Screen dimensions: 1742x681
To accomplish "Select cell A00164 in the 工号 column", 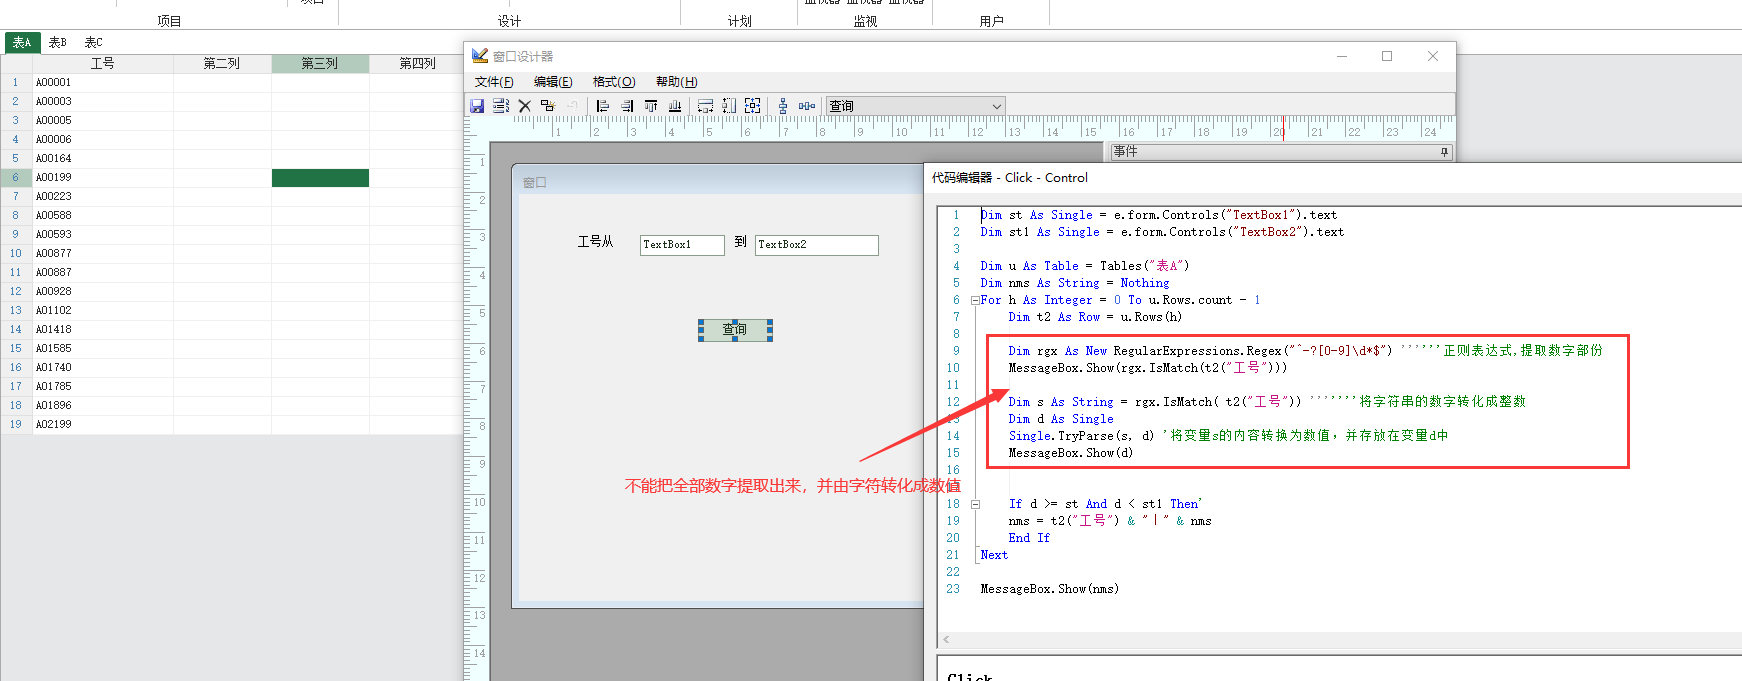I will pos(102,159).
